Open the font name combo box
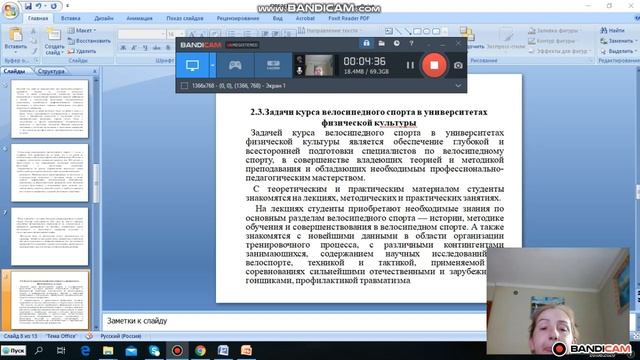Viewport: 640px width, 360px height. pyautogui.click(x=142, y=34)
